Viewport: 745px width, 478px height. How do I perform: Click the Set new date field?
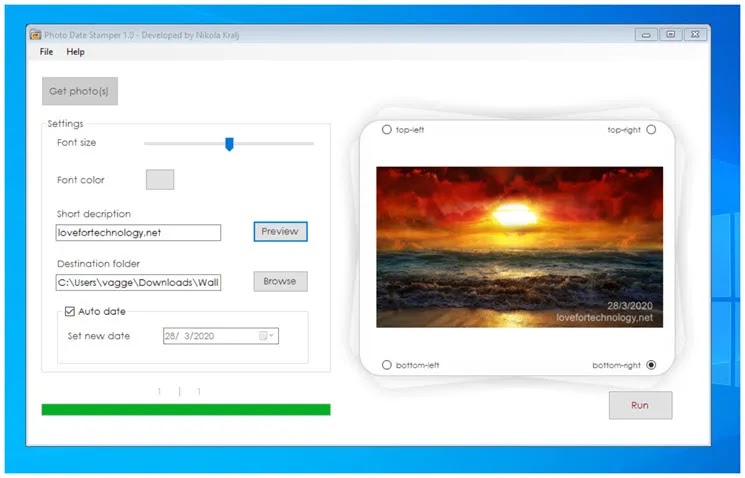(221, 336)
